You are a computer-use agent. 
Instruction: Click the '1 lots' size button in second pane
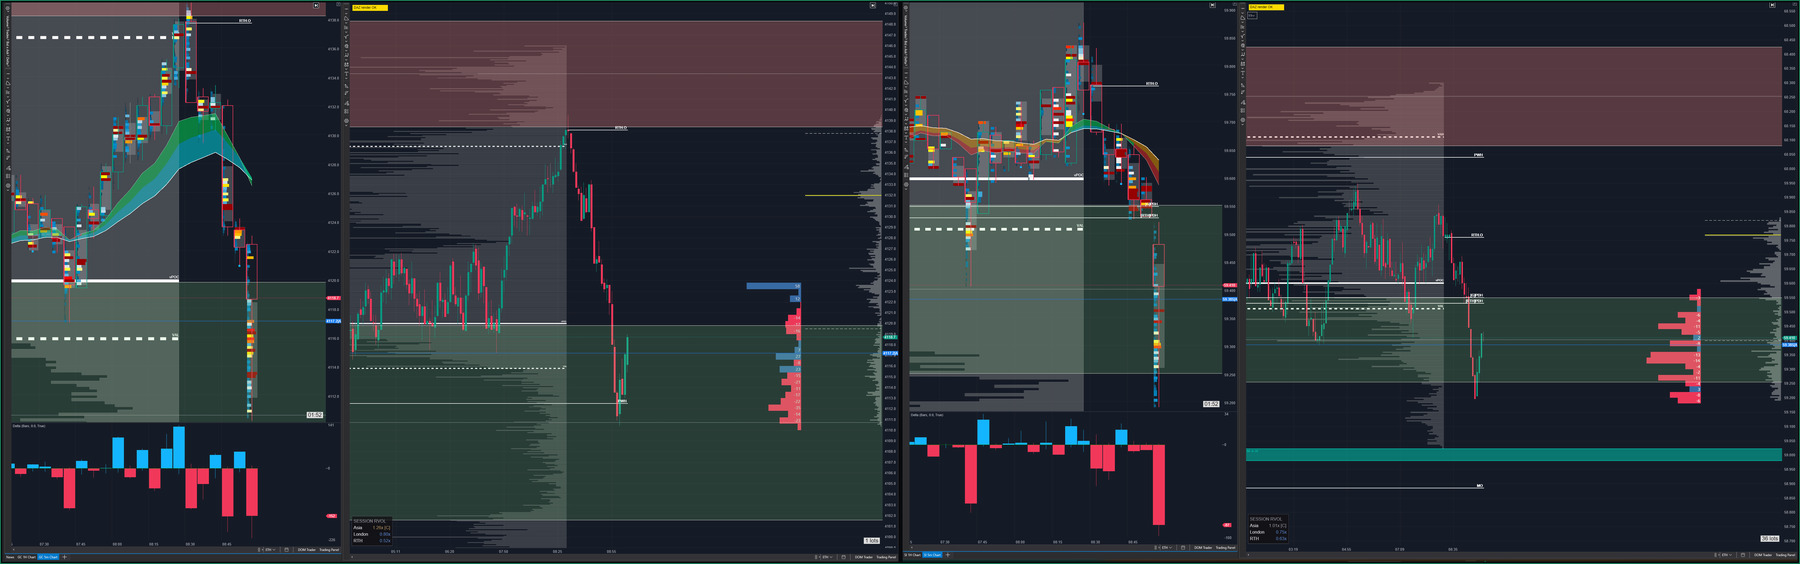[x=871, y=540]
